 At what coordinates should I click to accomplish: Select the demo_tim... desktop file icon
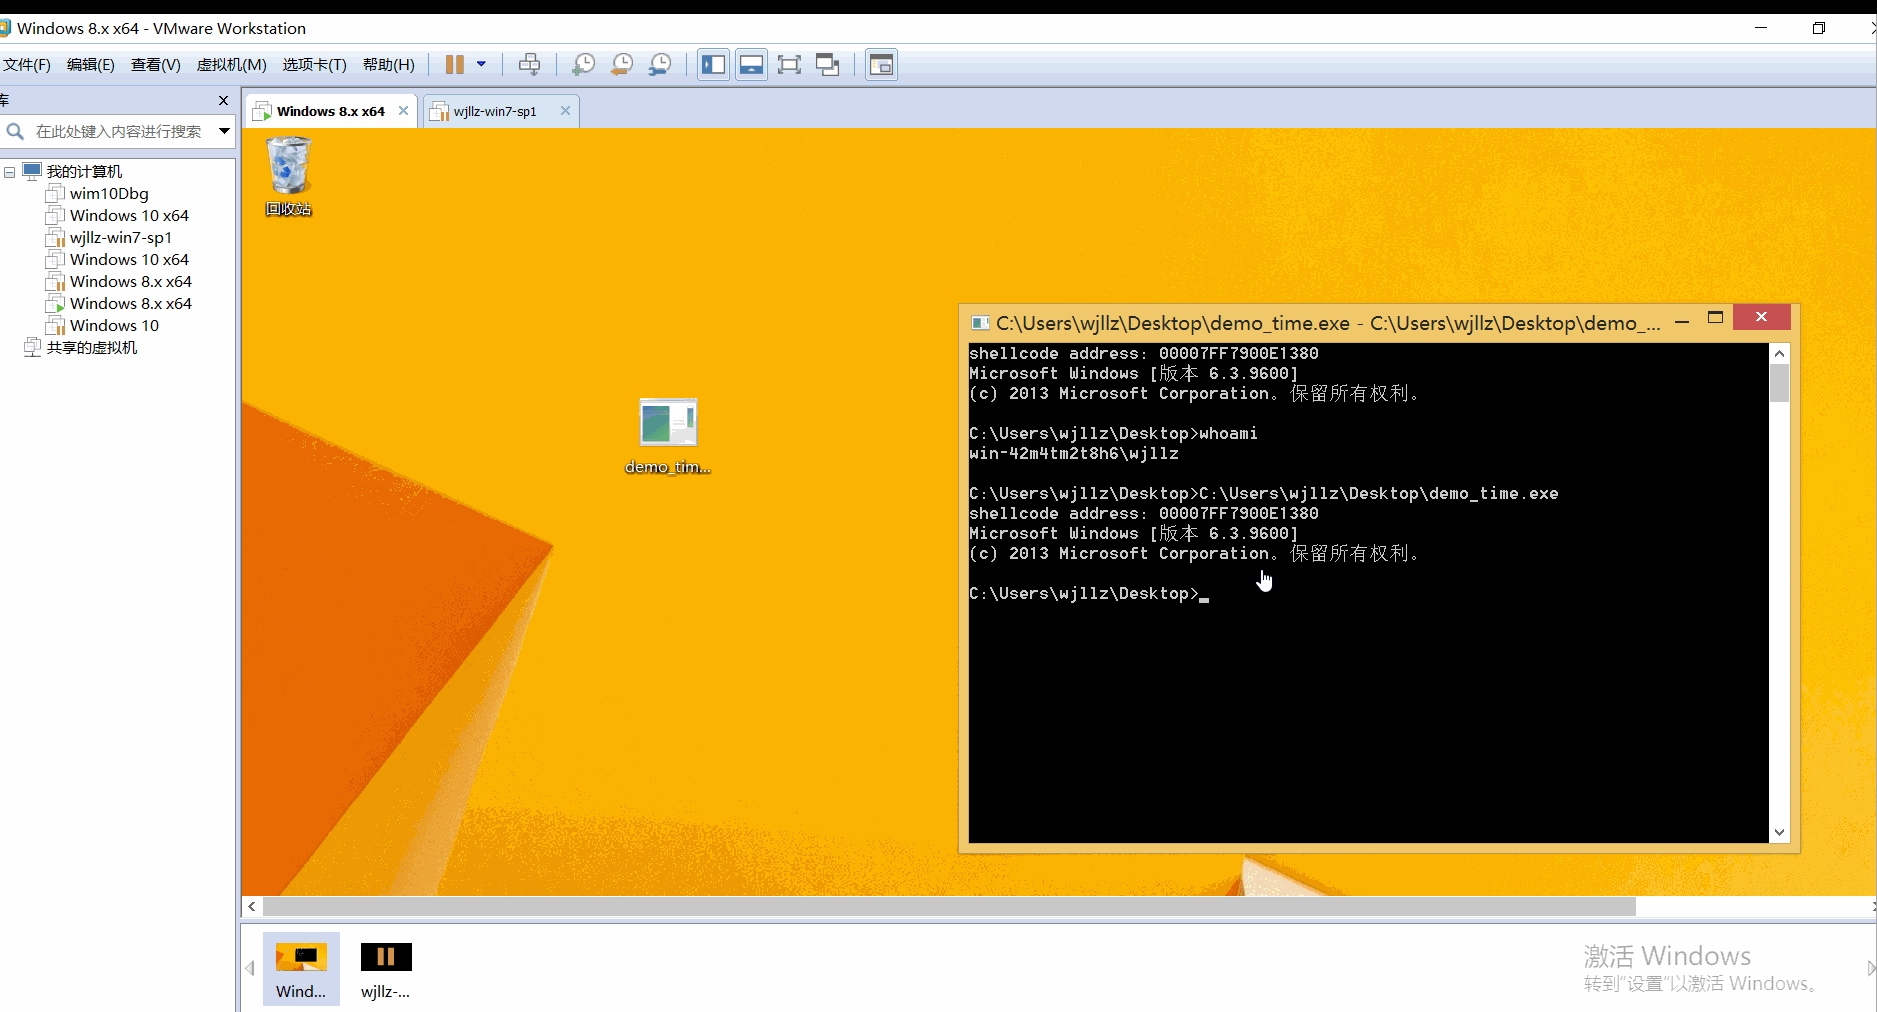[x=668, y=436]
